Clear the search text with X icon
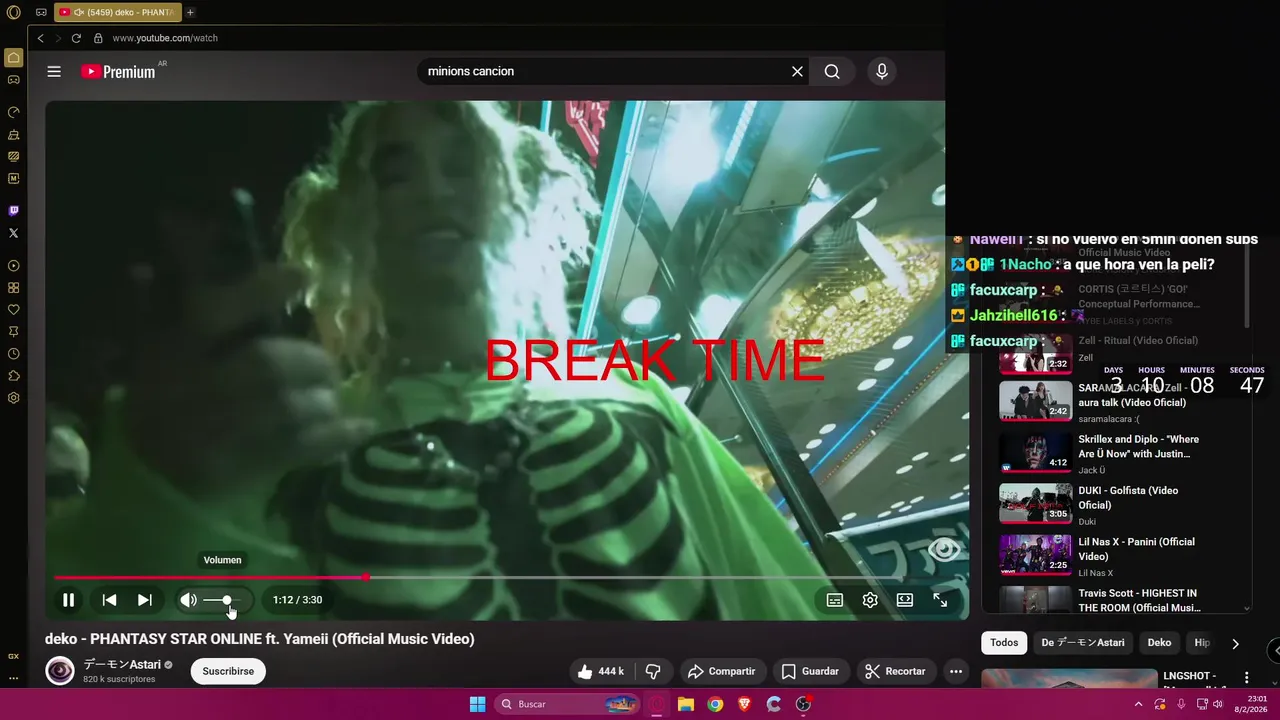The height and width of the screenshot is (720, 1280). tap(797, 72)
